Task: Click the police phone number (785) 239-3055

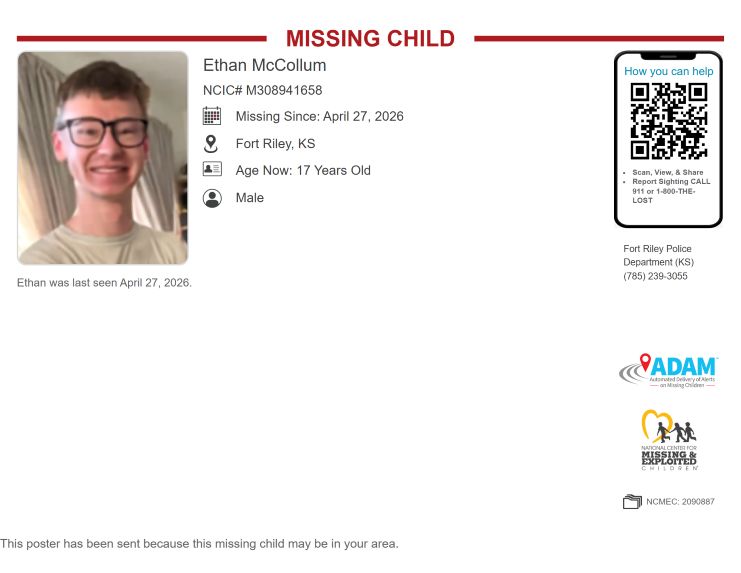Action: [x=655, y=276]
